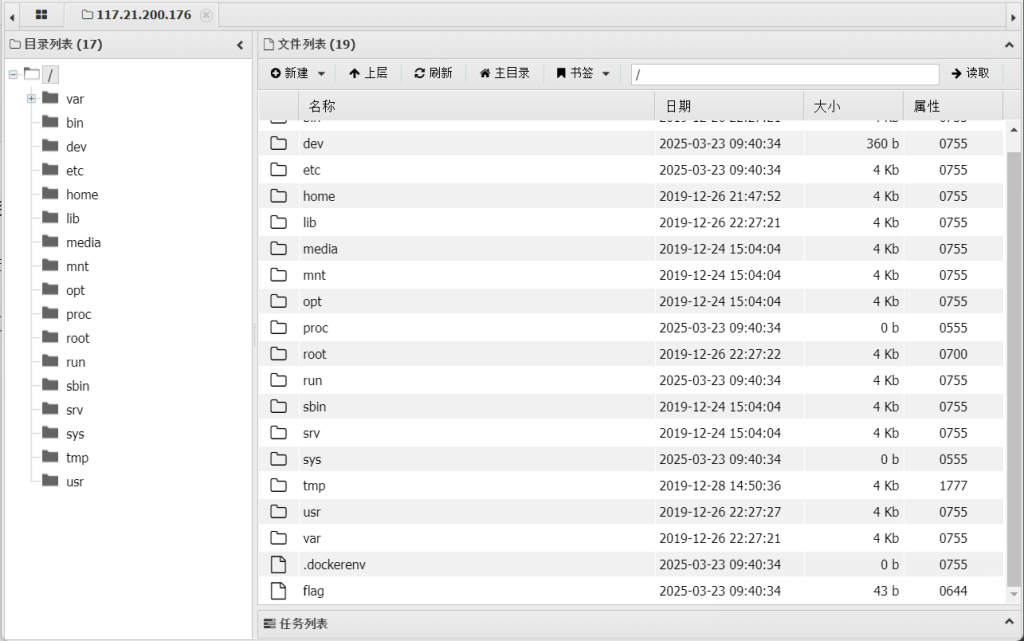Close the 117.21.200.176 tab

coord(206,15)
